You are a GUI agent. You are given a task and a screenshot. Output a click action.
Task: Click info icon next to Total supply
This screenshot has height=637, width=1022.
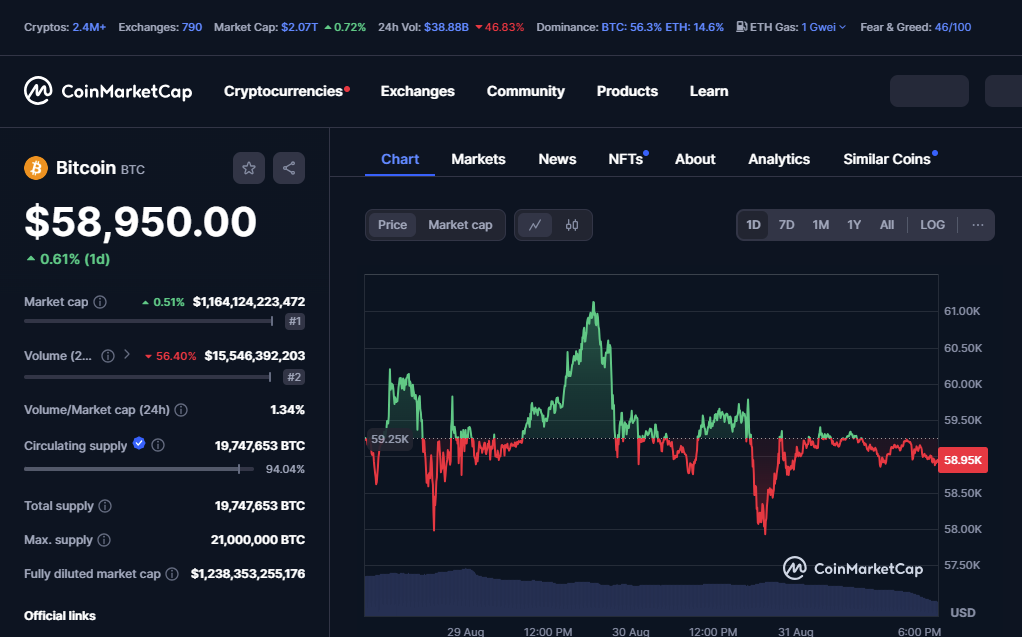[105, 506]
